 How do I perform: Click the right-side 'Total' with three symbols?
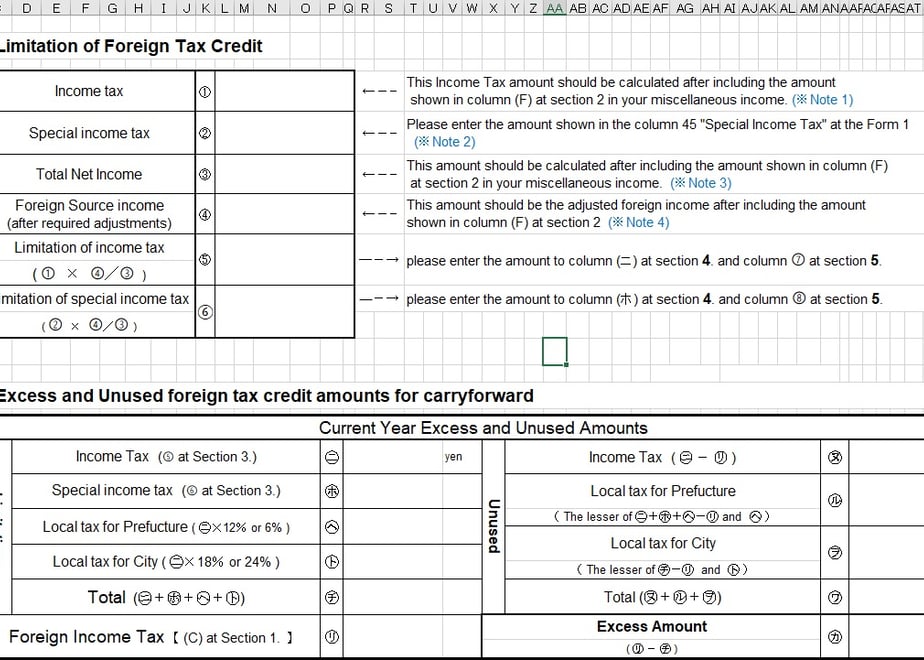[x=662, y=598]
